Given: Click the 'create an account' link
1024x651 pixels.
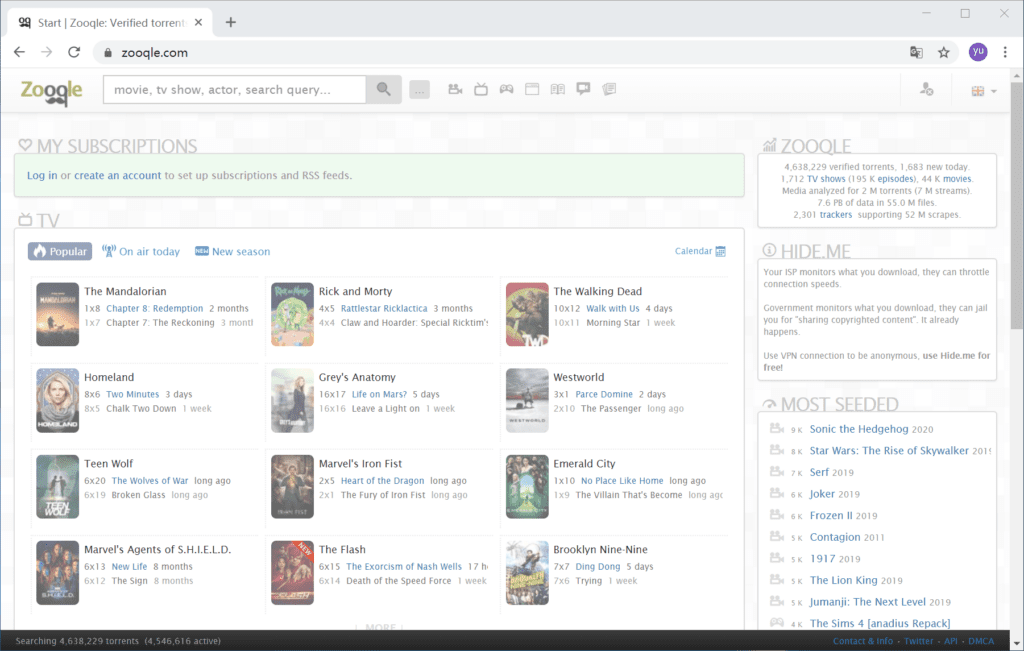Looking at the screenshot, I should click(117, 175).
